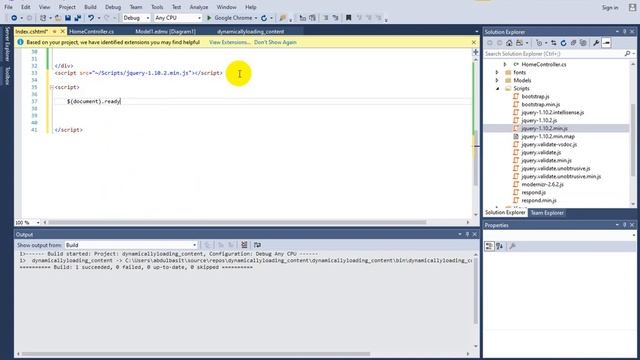Select respond.min.js in Solution Explorer

tap(539, 200)
